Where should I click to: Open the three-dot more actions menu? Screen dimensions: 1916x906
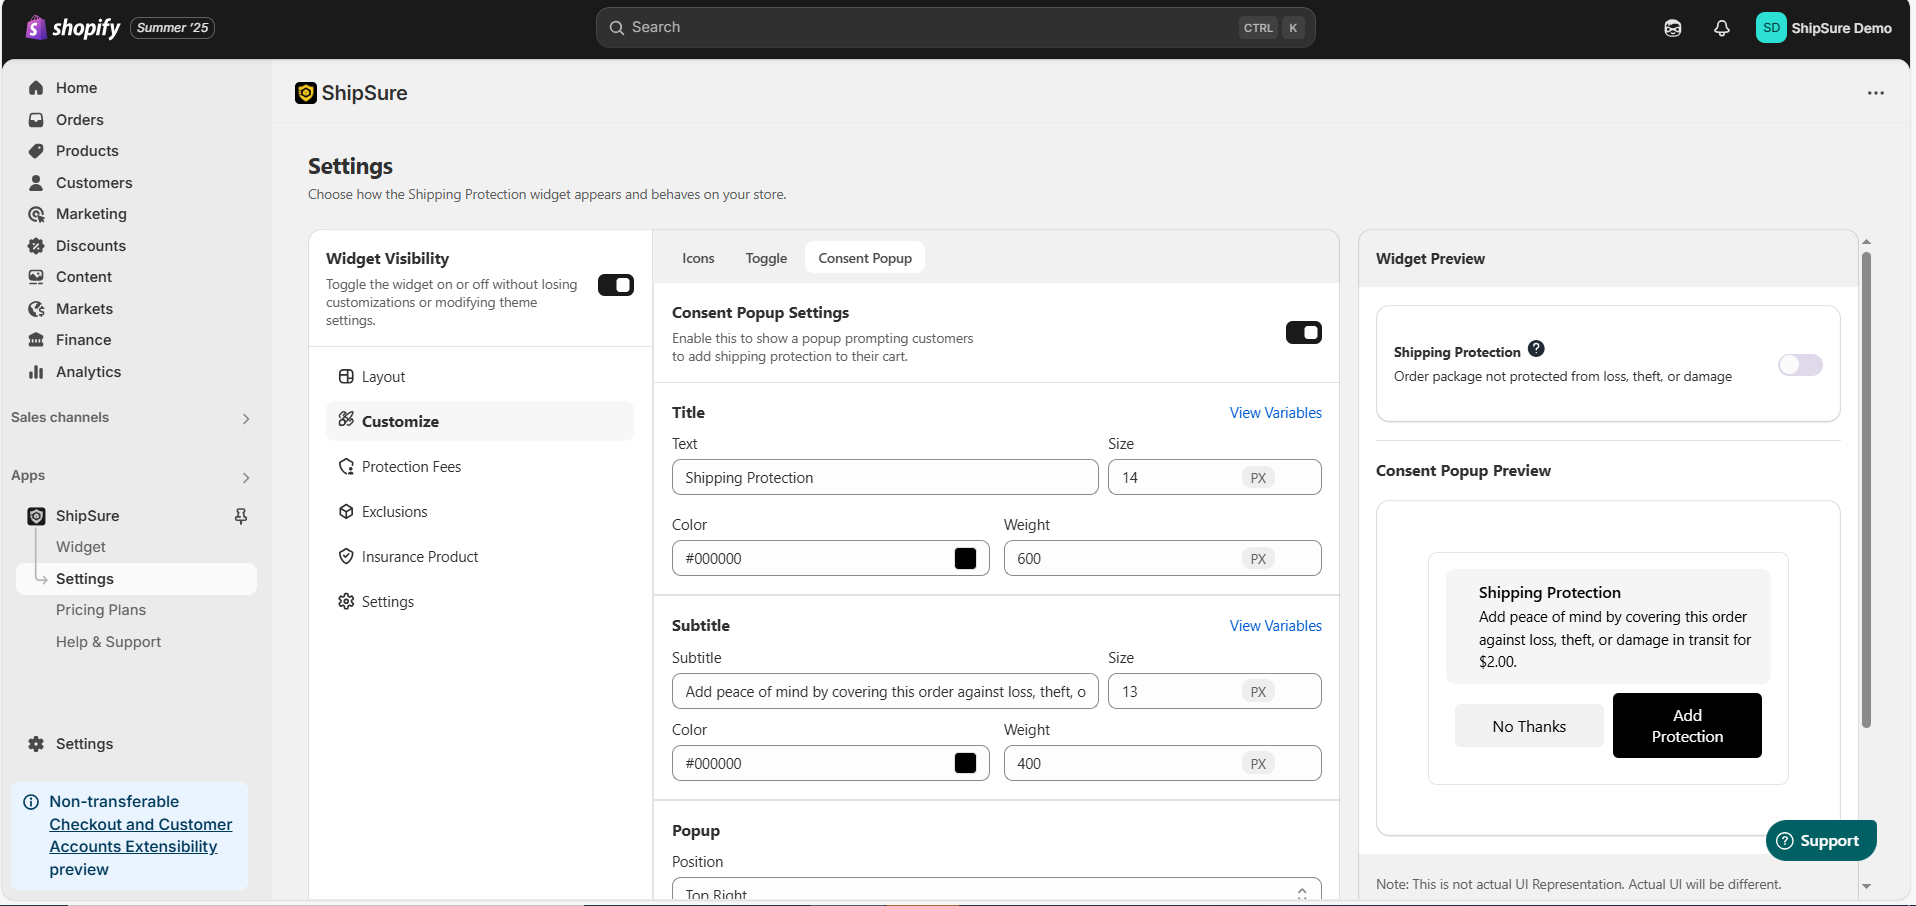coord(1876,93)
